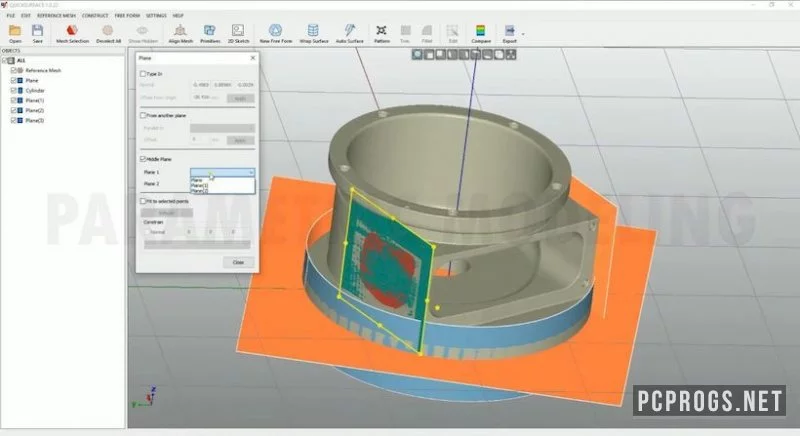Click the XYZ axis gizmo in viewport corner

click(144, 398)
